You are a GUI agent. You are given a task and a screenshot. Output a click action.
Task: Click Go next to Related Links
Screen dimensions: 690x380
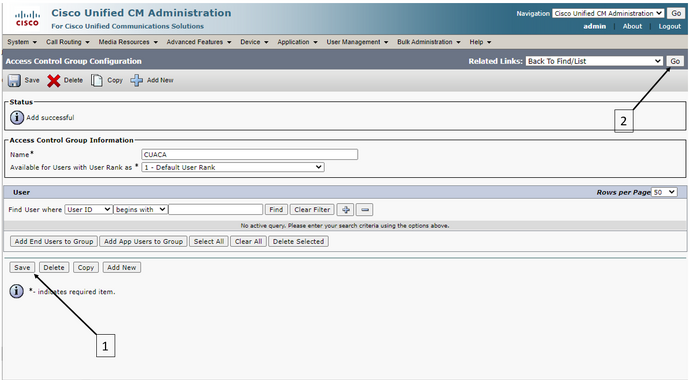tap(675, 61)
